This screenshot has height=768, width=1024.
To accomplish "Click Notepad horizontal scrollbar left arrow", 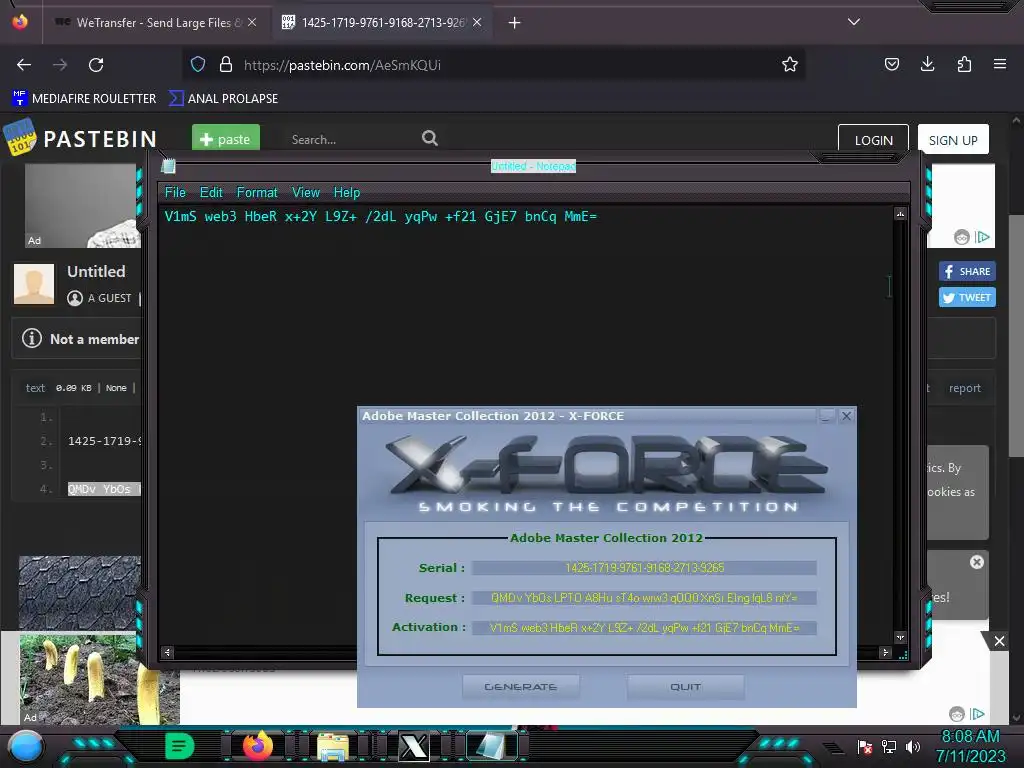I will [167, 652].
